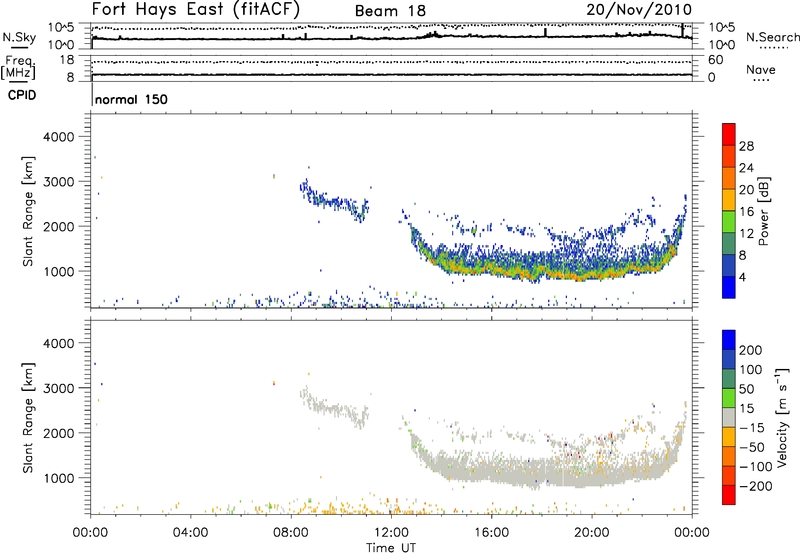The width and height of the screenshot is (800, 554).
Task: Select the '100' Velocity colorbar value
Action: click(751, 369)
